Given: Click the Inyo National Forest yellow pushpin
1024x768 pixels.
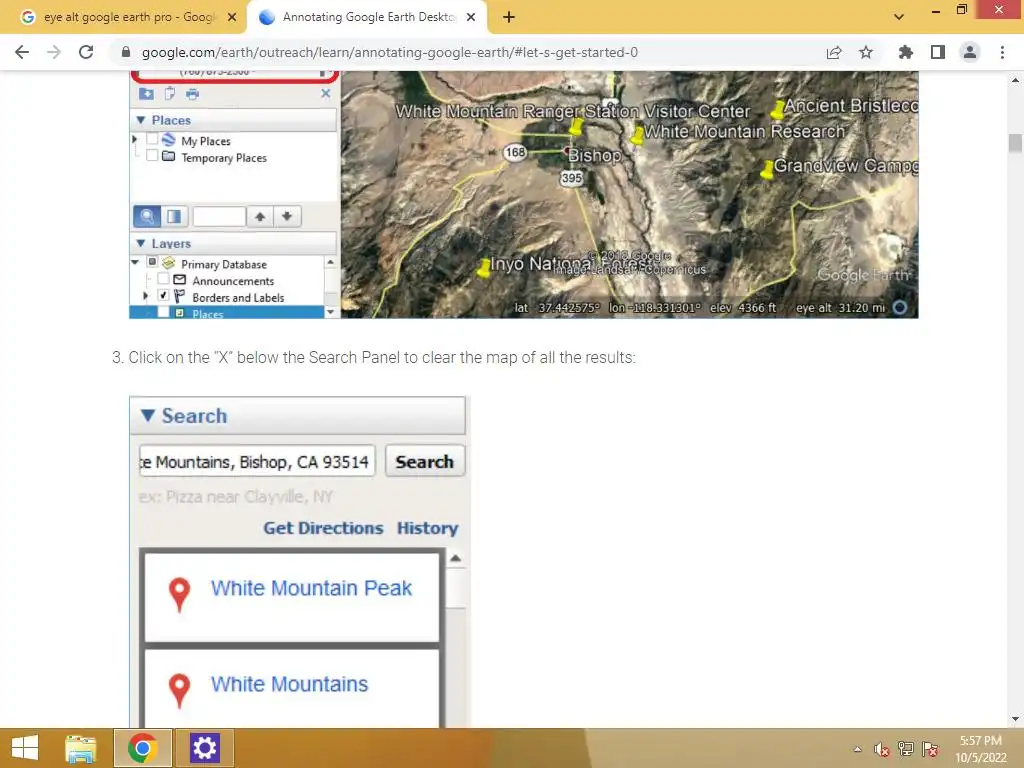Looking at the screenshot, I should [484, 268].
